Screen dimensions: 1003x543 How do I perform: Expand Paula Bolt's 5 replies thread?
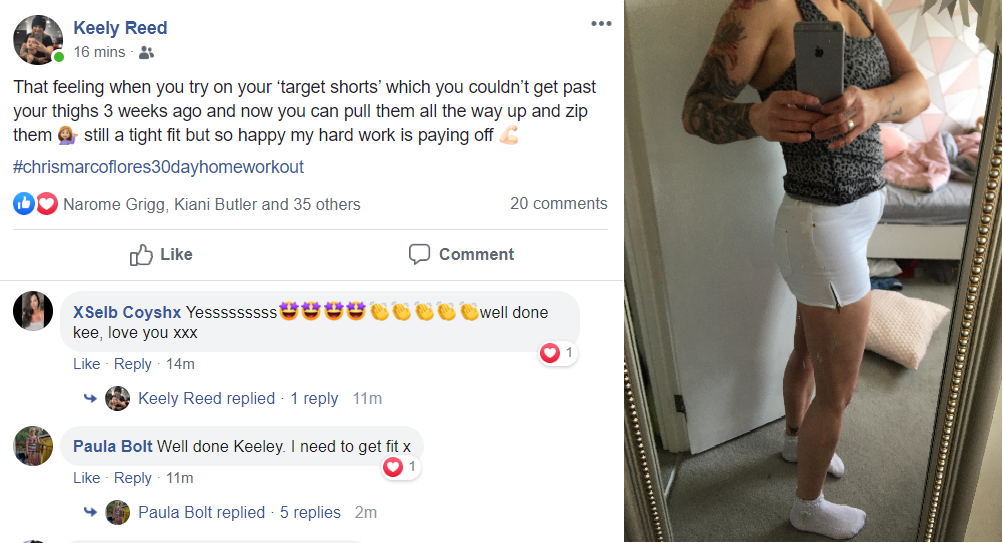pyautogui.click(x=310, y=512)
